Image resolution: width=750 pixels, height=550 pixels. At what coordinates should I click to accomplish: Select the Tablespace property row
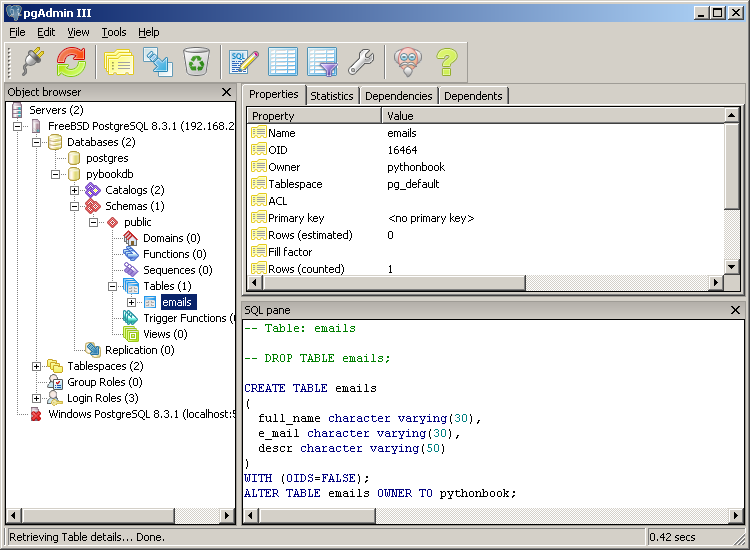486,184
